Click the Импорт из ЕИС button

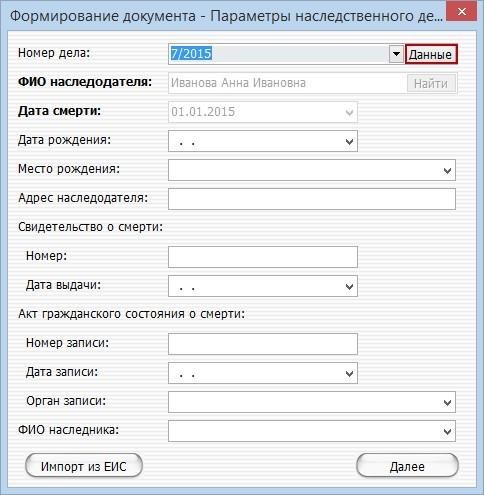point(84,466)
